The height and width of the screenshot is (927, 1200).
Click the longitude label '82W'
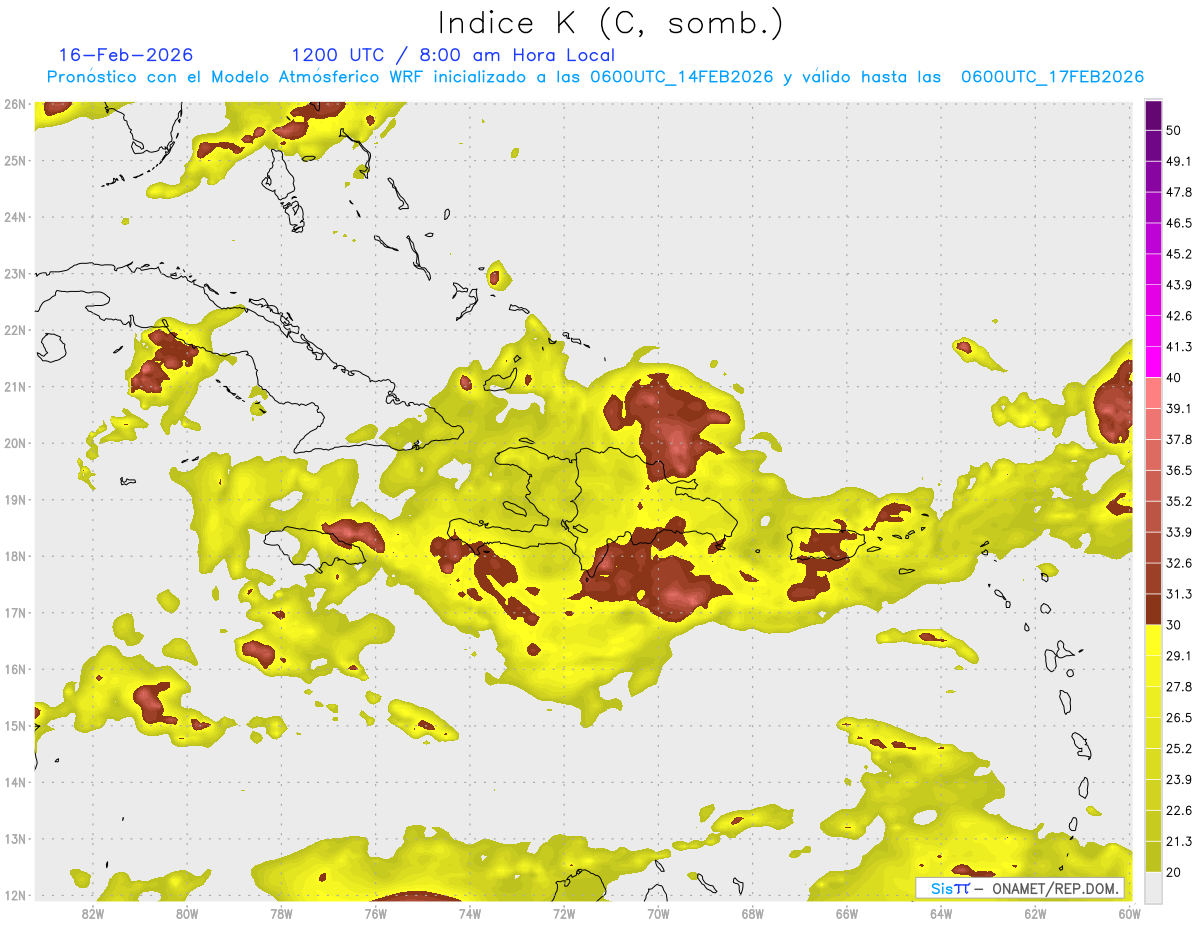point(92,913)
